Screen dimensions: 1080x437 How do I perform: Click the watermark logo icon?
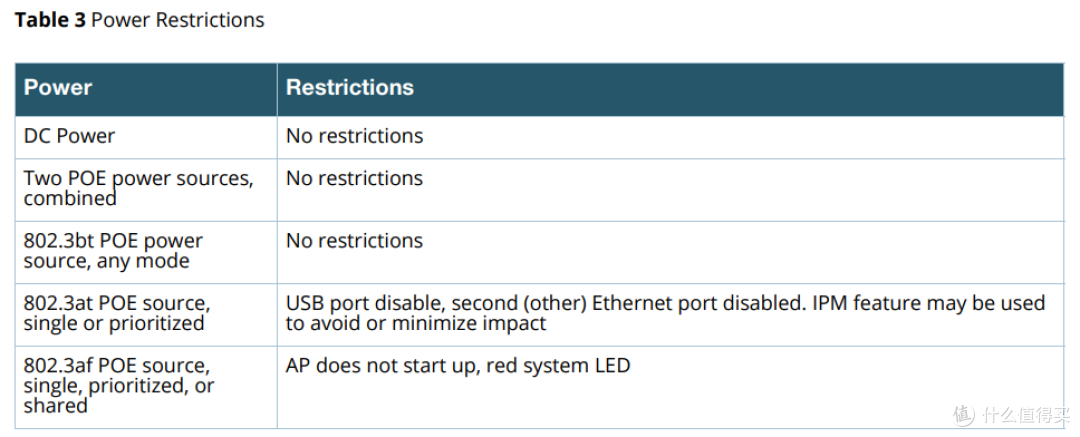(x=964, y=414)
